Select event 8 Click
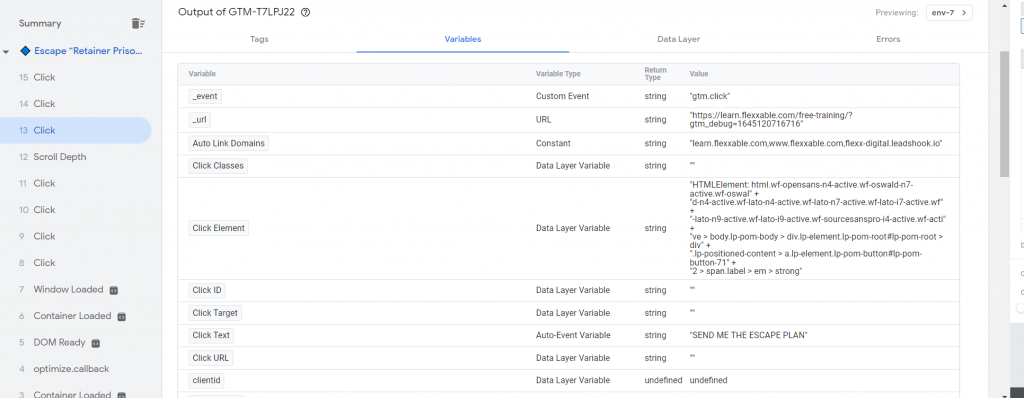1024x398 pixels. point(76,263)
